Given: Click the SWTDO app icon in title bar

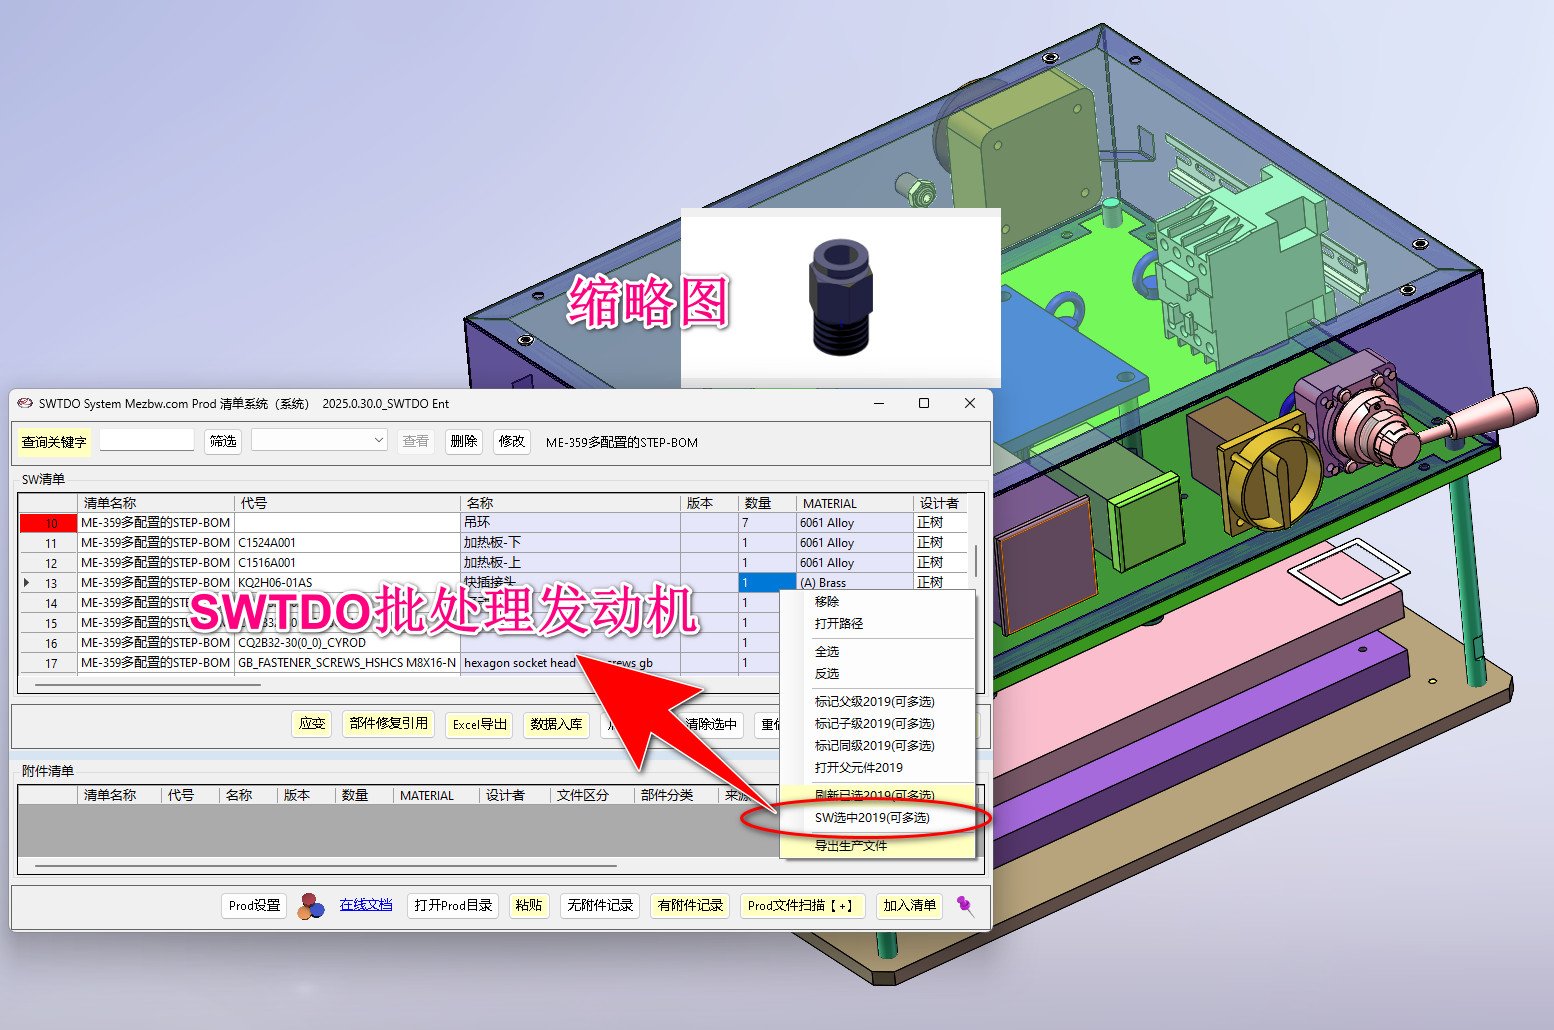Looking at the screenshot, I should pos(25,404).
